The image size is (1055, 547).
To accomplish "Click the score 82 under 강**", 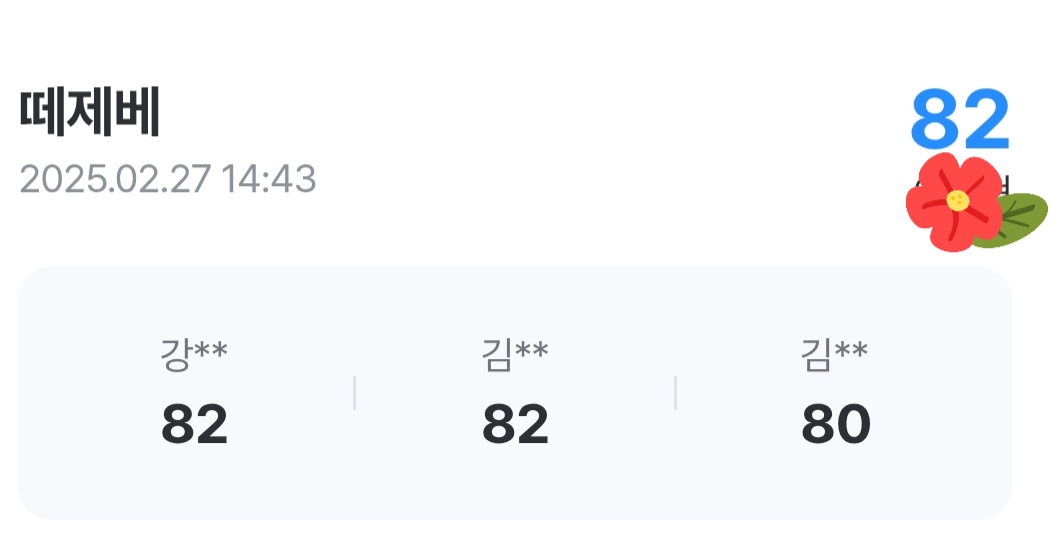I will pos(194,425).
